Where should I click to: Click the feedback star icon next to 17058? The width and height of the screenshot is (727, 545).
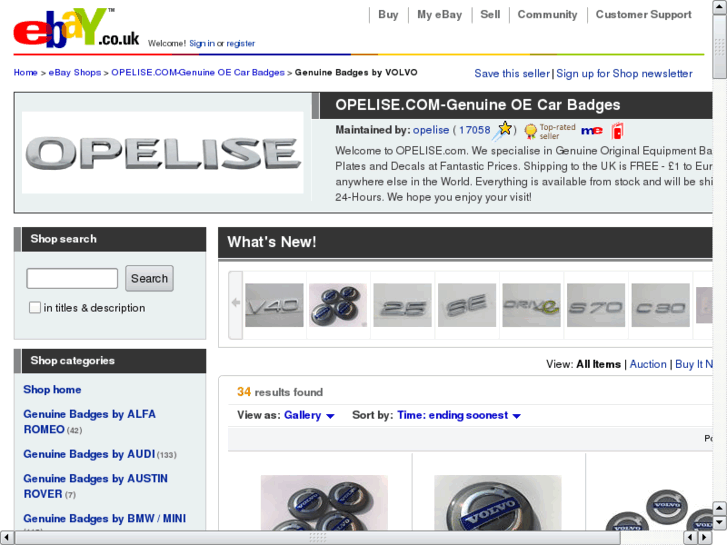tap(503, 130)
